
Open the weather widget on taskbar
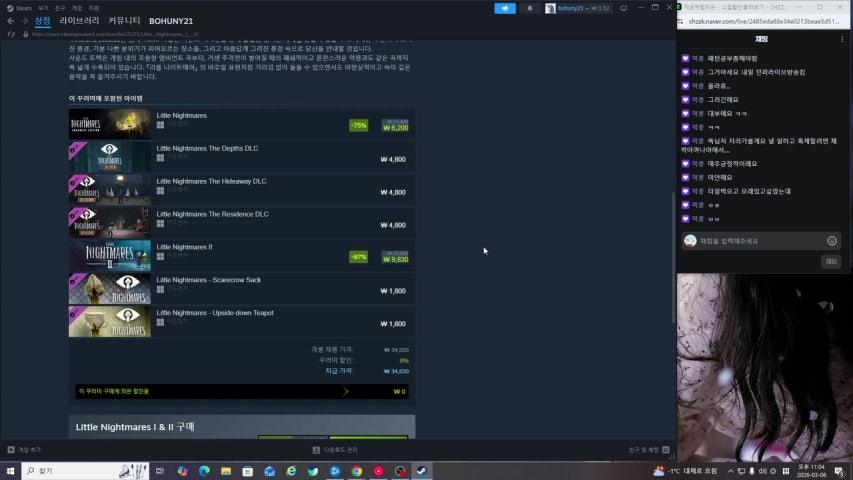pos(685,471)
